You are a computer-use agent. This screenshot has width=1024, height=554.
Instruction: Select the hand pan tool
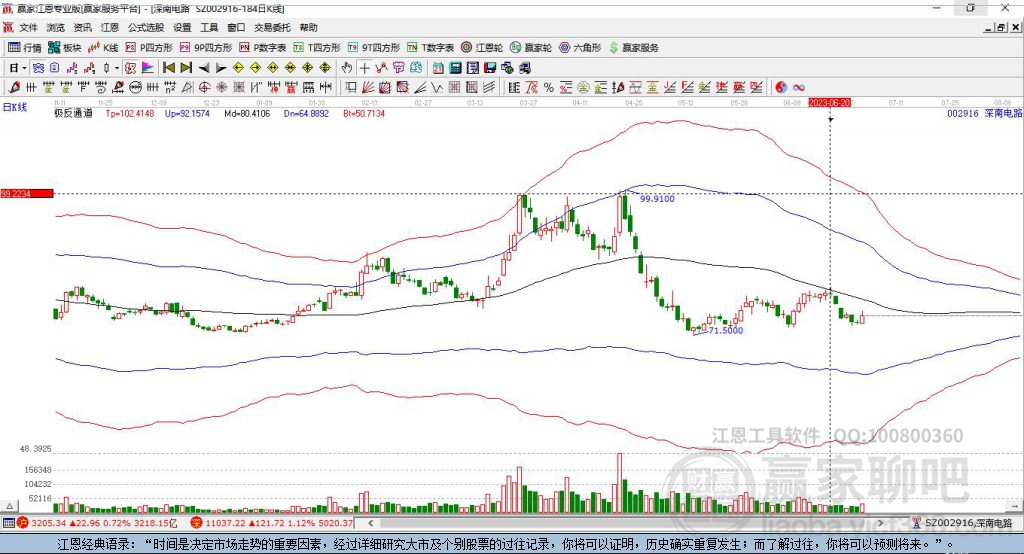coord(347,68)
